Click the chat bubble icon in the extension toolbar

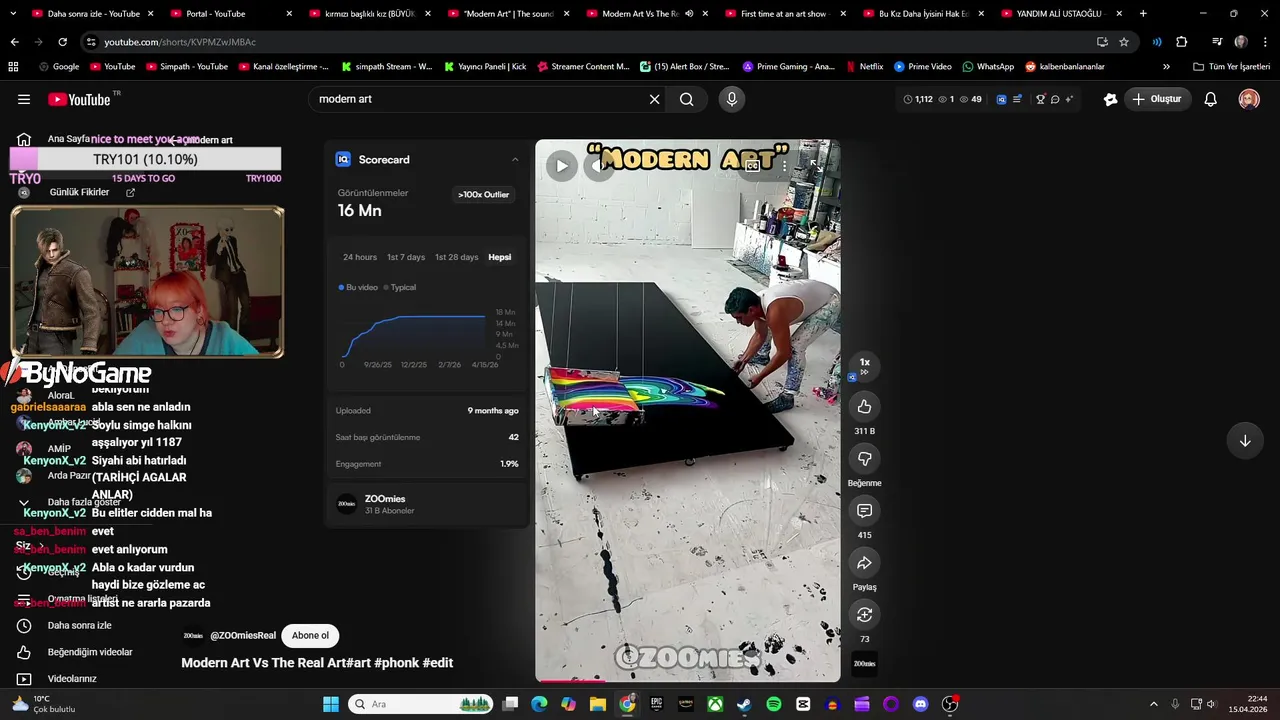(1055, 99)
